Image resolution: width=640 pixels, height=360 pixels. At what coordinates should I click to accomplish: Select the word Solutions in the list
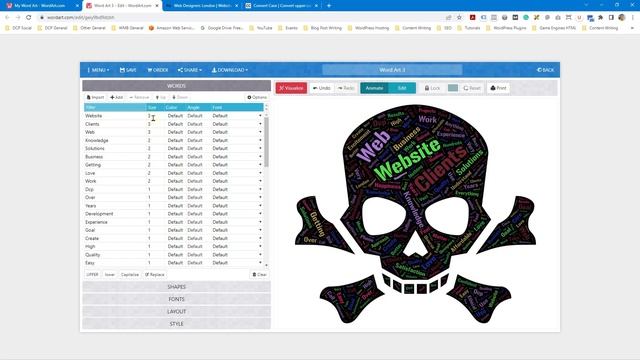[x=95, y=149]
